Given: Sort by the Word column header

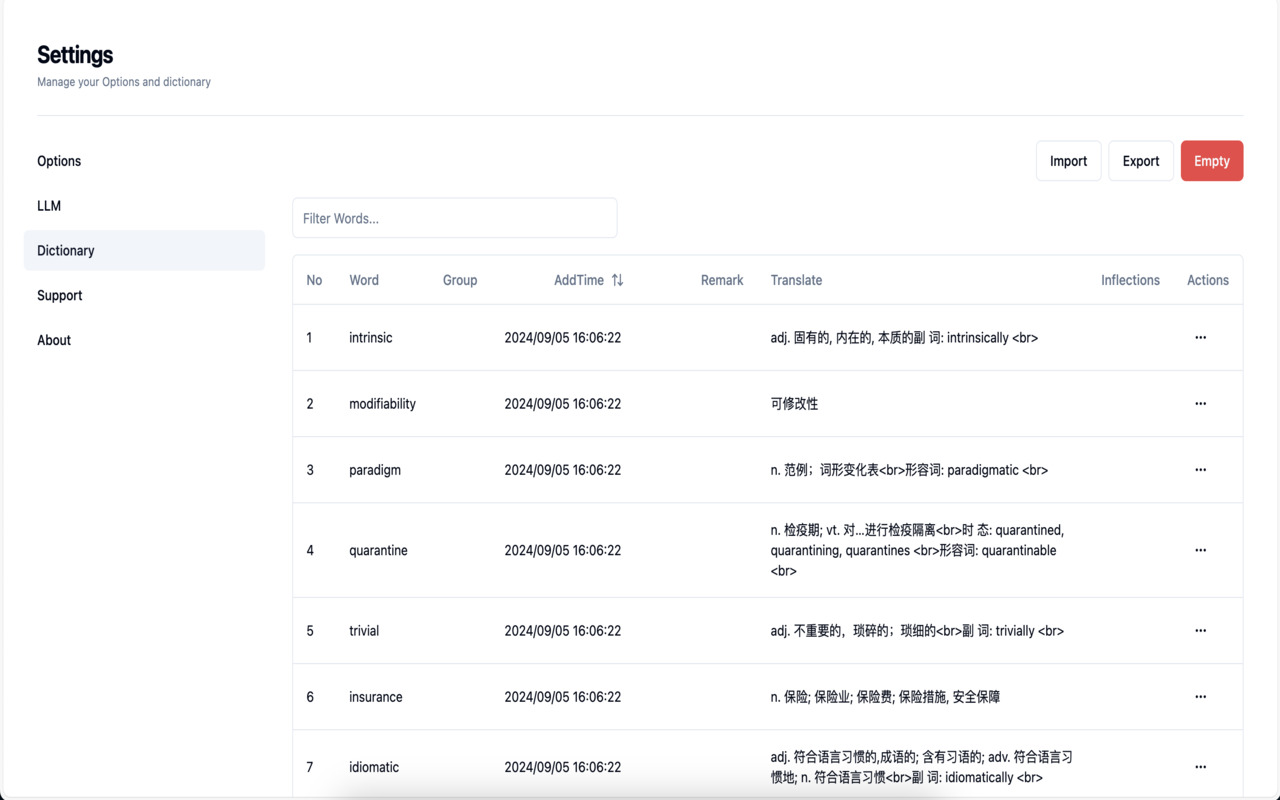Looking at the screenshot, I should pyautogui.click(x=363, y=280).
